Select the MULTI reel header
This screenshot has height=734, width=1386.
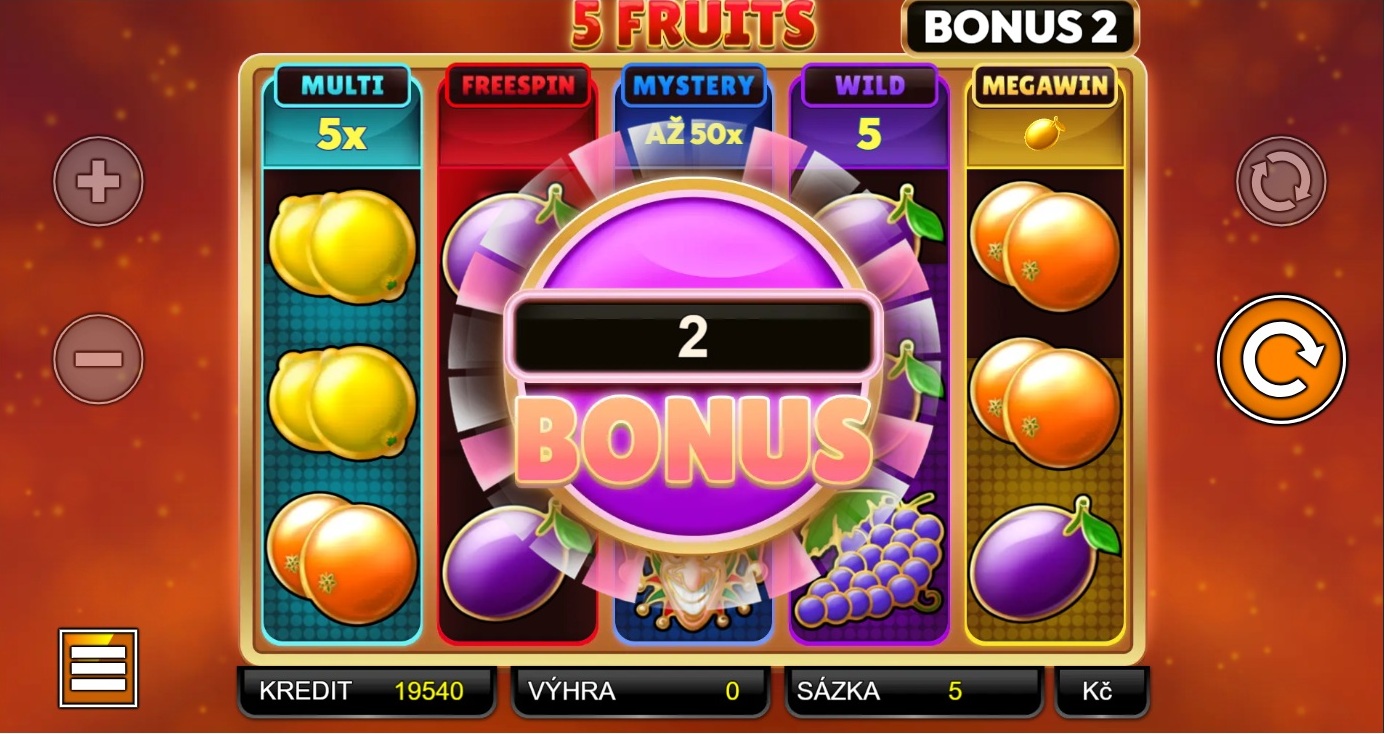click(343, 86)
